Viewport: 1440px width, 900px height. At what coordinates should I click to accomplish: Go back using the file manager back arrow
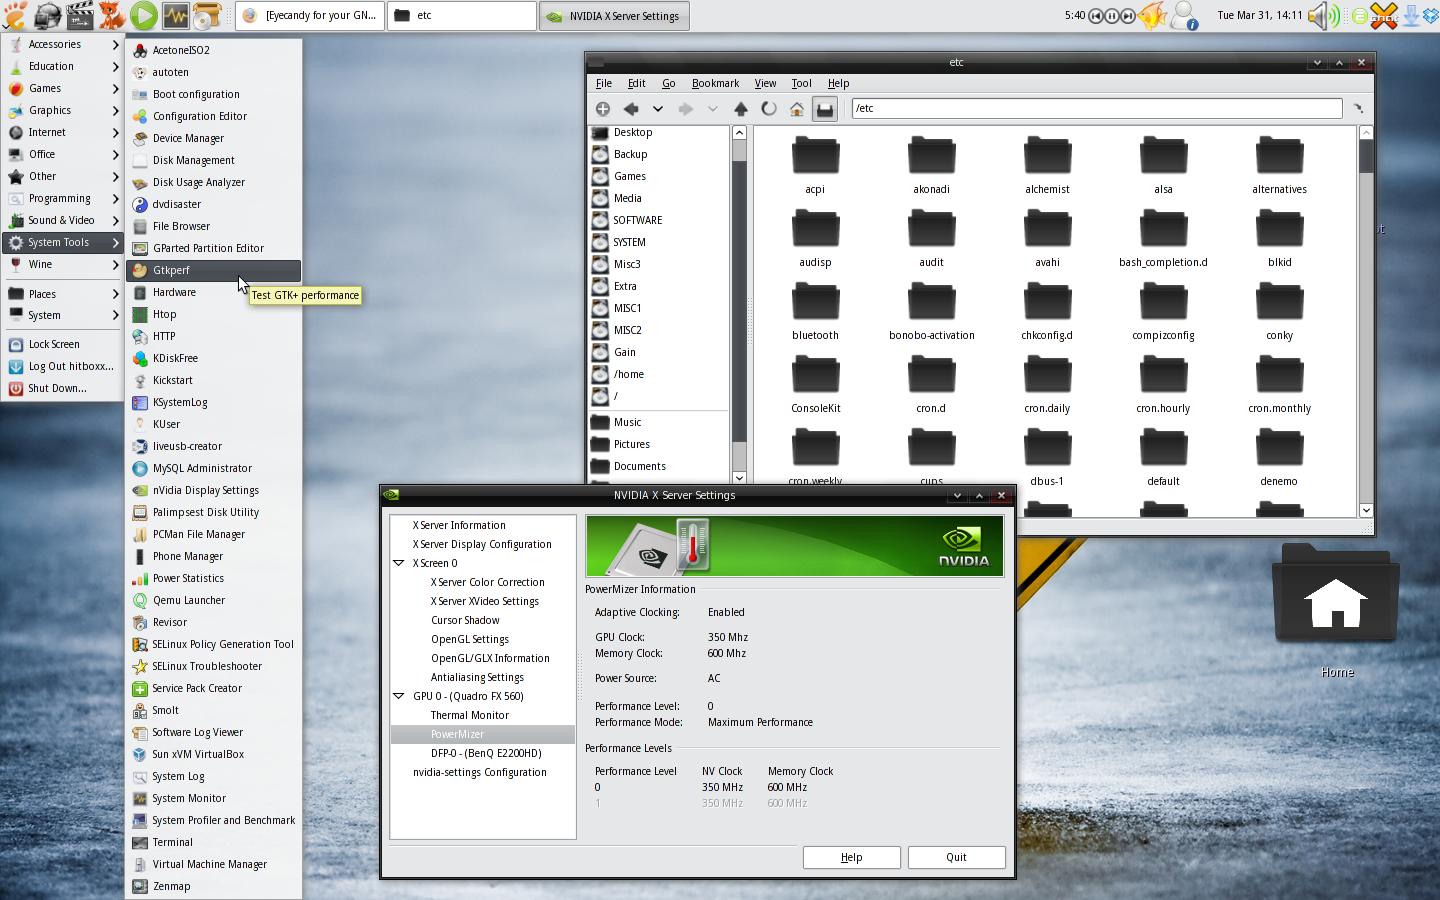pos(631,109)
